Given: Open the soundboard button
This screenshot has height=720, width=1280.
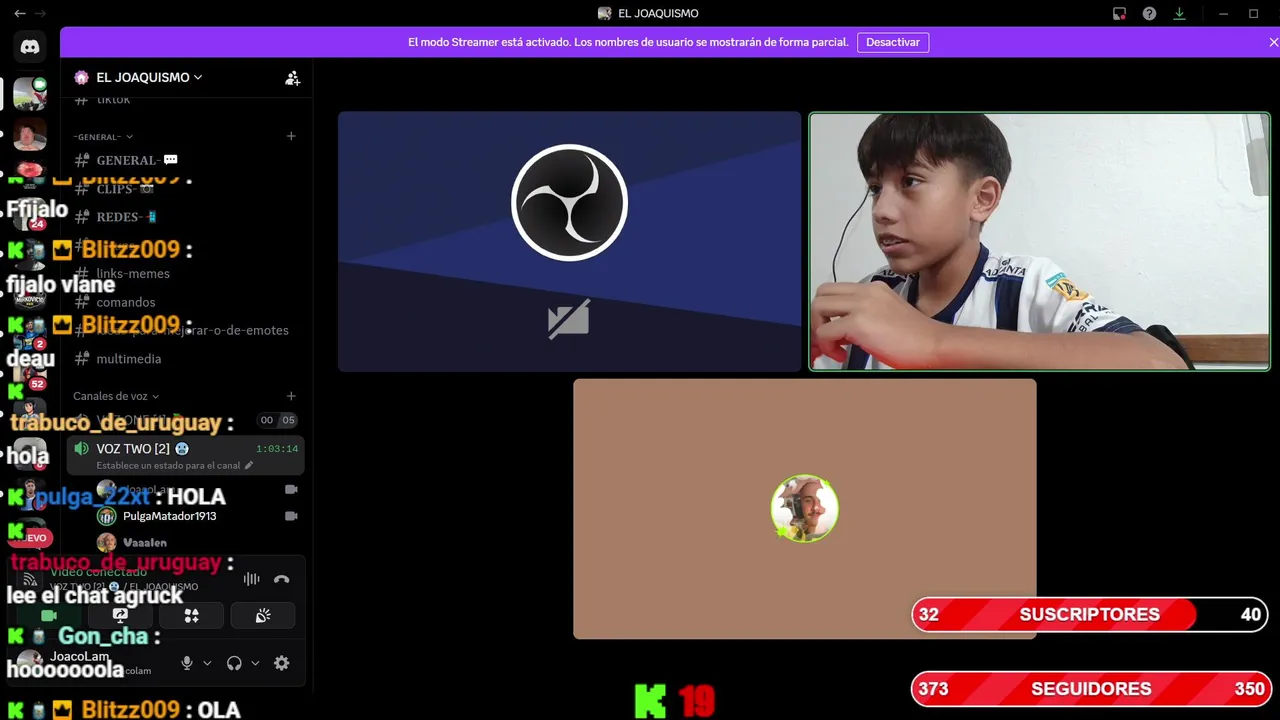Looking at the screenshot, I should tap(263, 615).
